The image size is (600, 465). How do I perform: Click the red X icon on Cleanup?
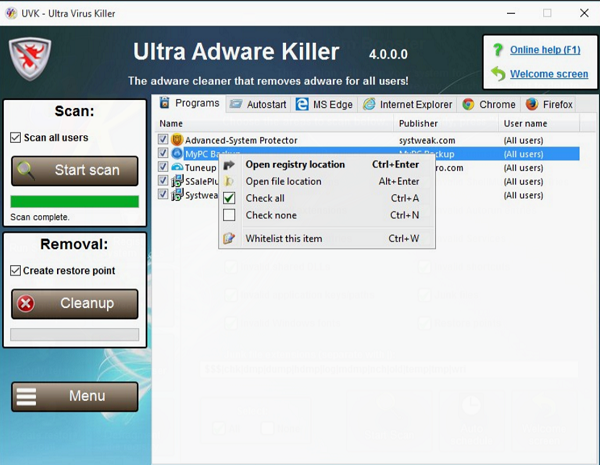point(26,304)
